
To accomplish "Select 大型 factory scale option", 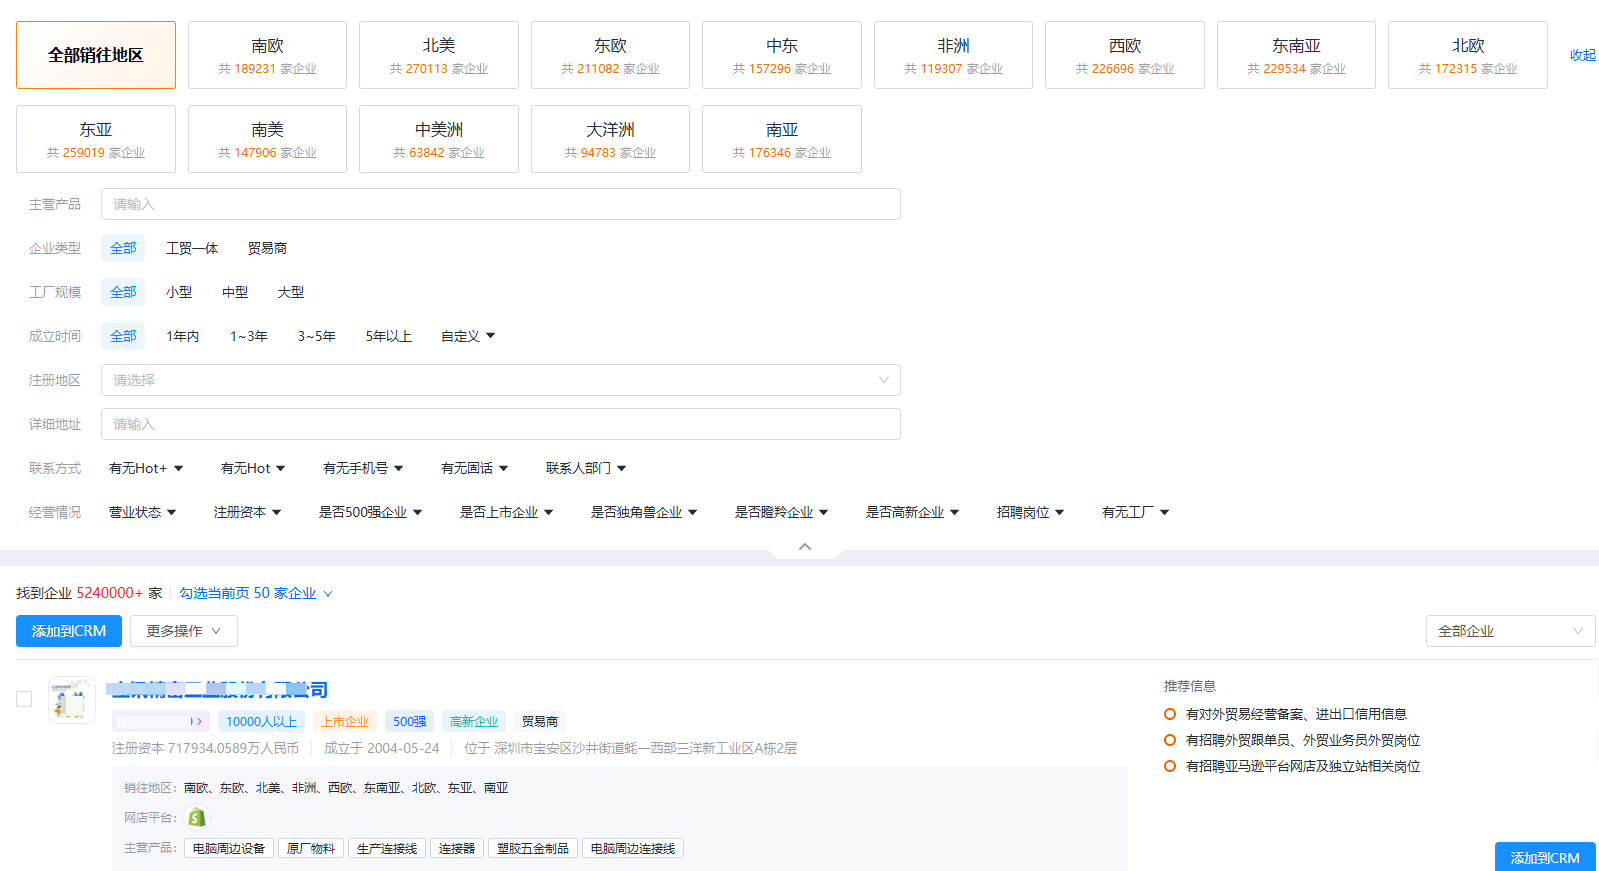I will (x=291, y=292).
